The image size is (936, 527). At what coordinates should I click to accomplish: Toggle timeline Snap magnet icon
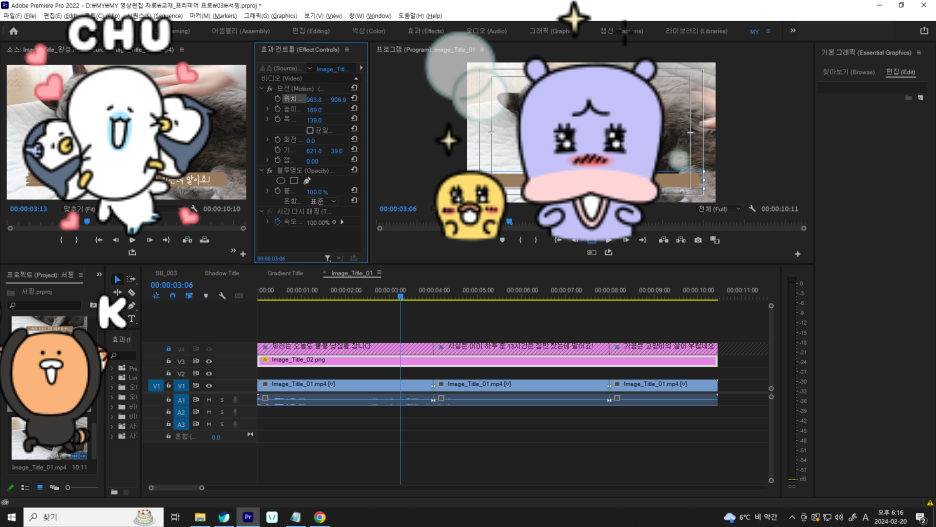tap(173, 295)
